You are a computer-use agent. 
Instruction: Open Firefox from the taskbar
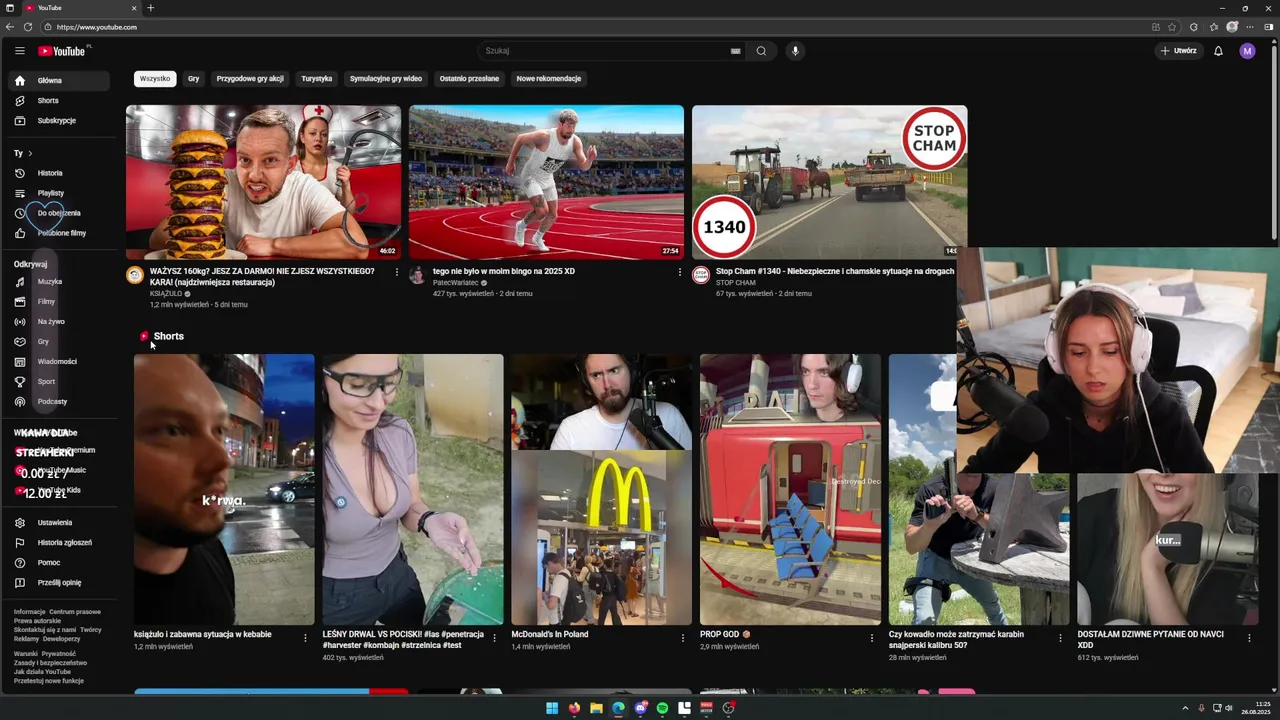tap(574, 708)
